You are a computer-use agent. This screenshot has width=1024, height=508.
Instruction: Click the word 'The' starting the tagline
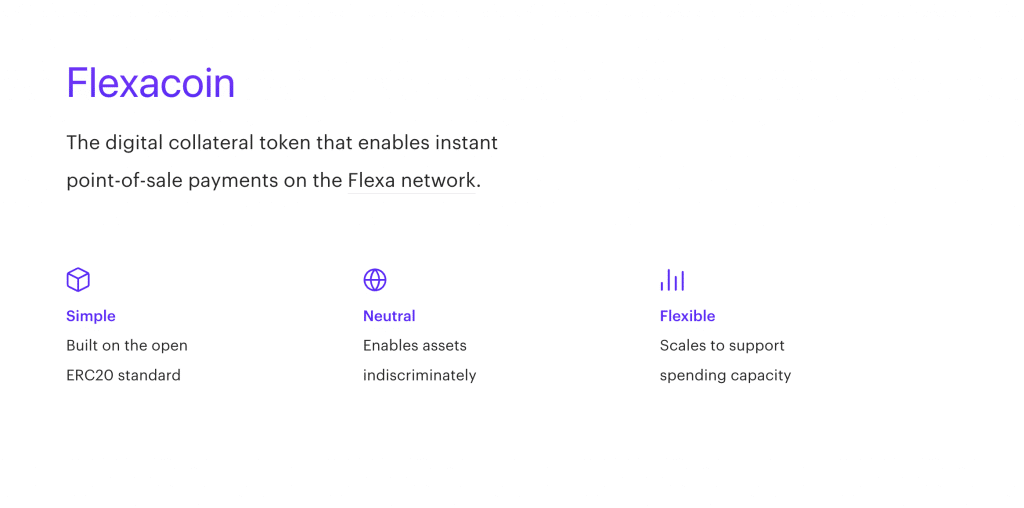83,143
